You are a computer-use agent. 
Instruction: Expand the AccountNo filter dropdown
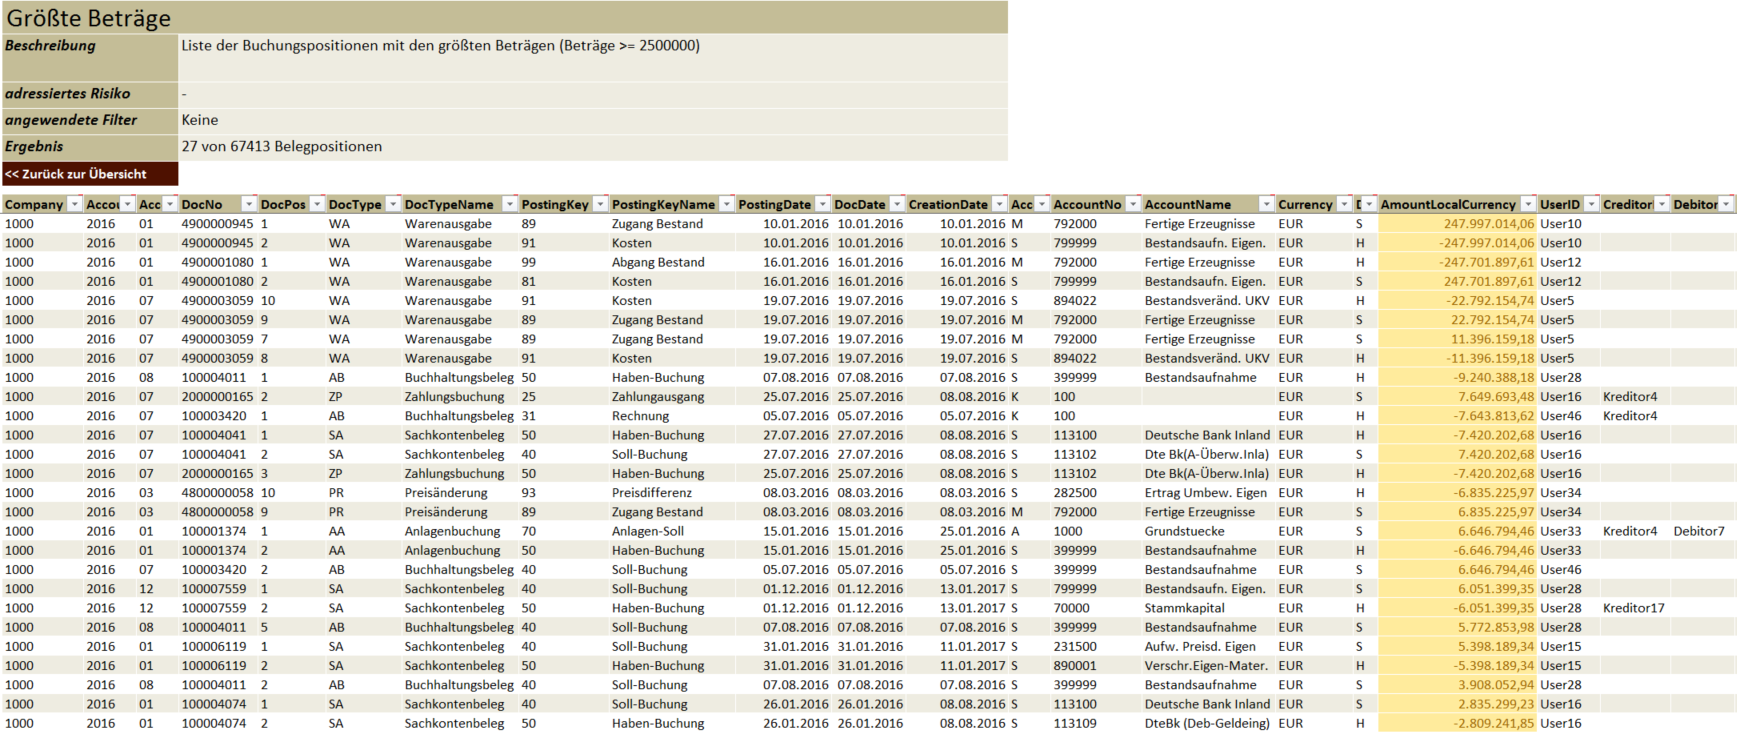1132,204
